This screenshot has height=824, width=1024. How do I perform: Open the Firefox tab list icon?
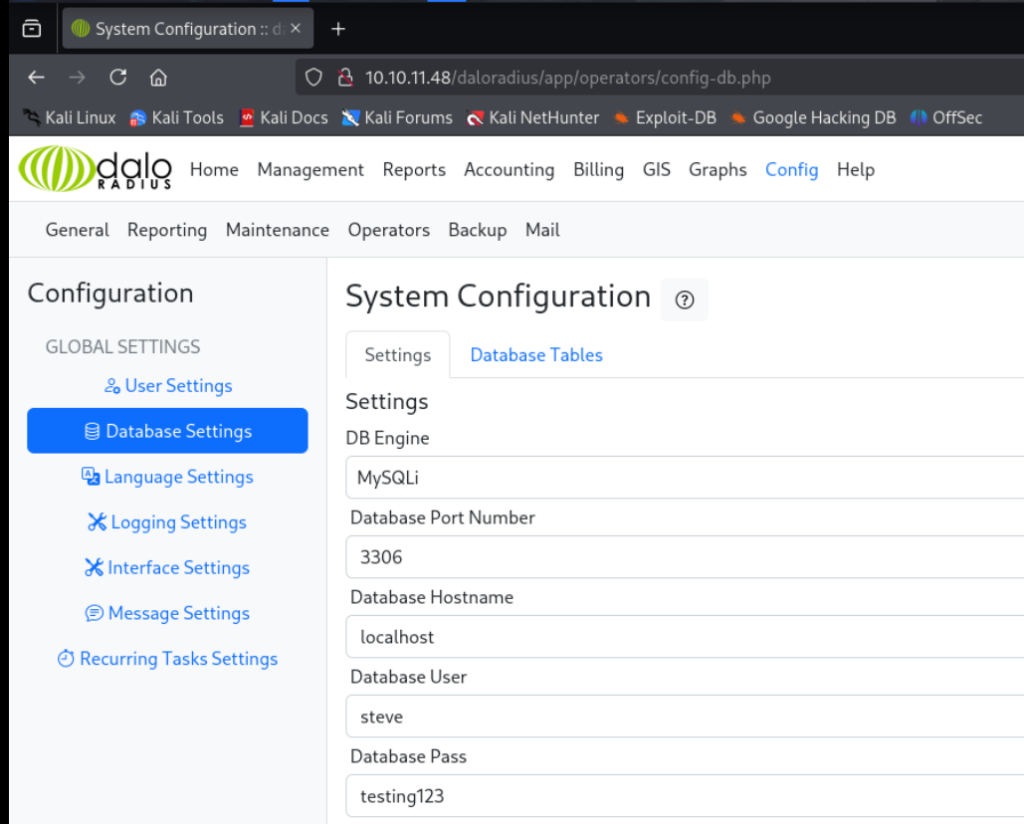tap(31, 29)
